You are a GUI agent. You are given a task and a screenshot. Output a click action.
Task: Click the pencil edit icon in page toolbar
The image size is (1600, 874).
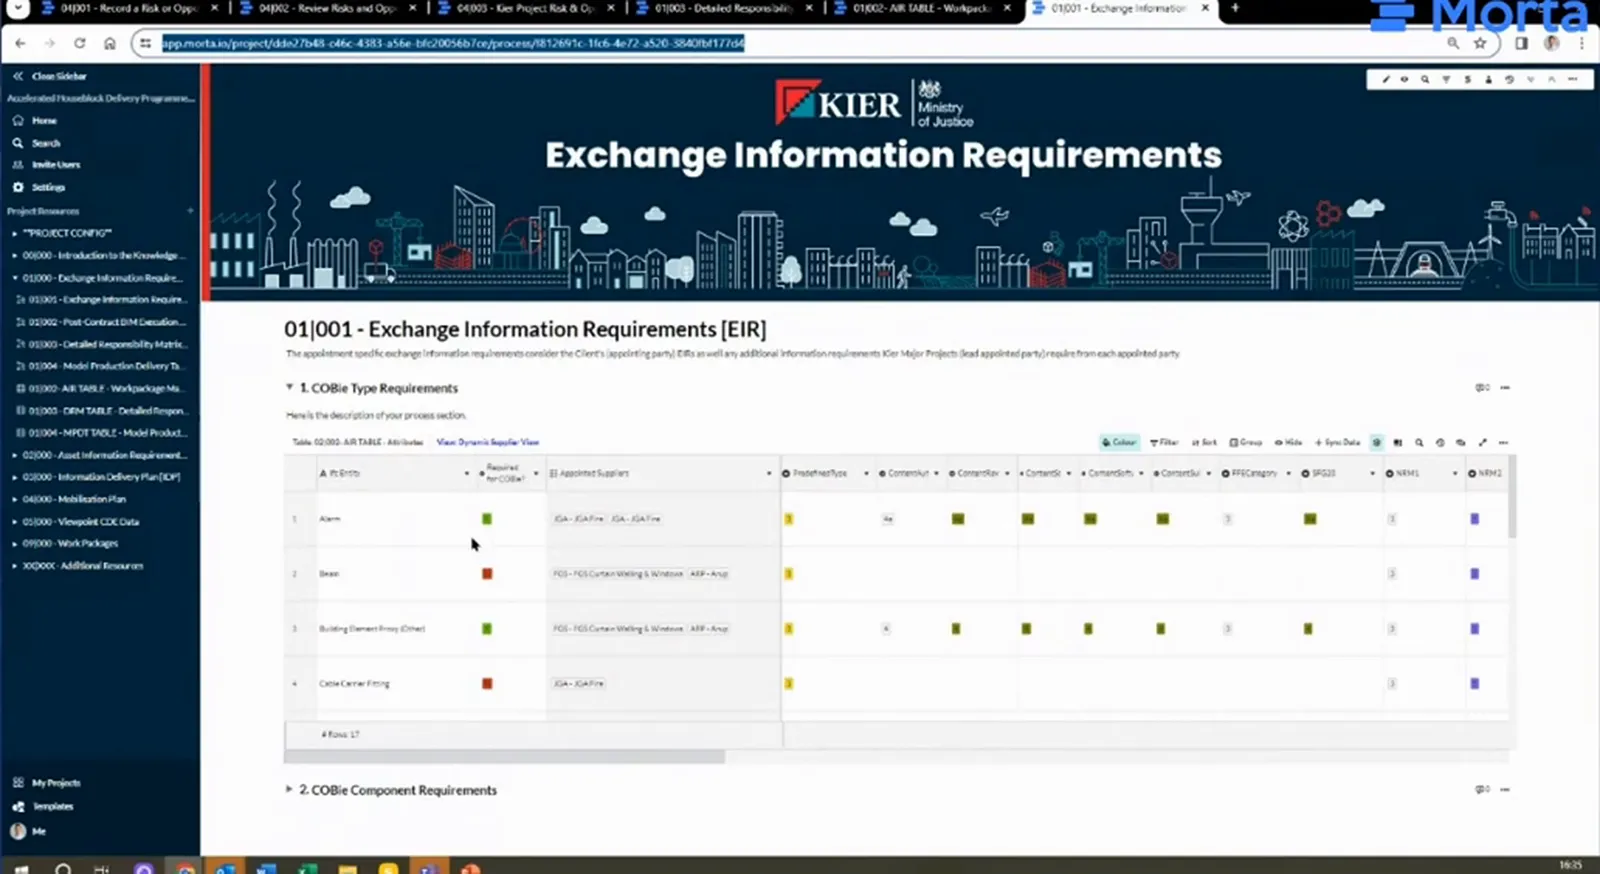(x=1385, y=79)
